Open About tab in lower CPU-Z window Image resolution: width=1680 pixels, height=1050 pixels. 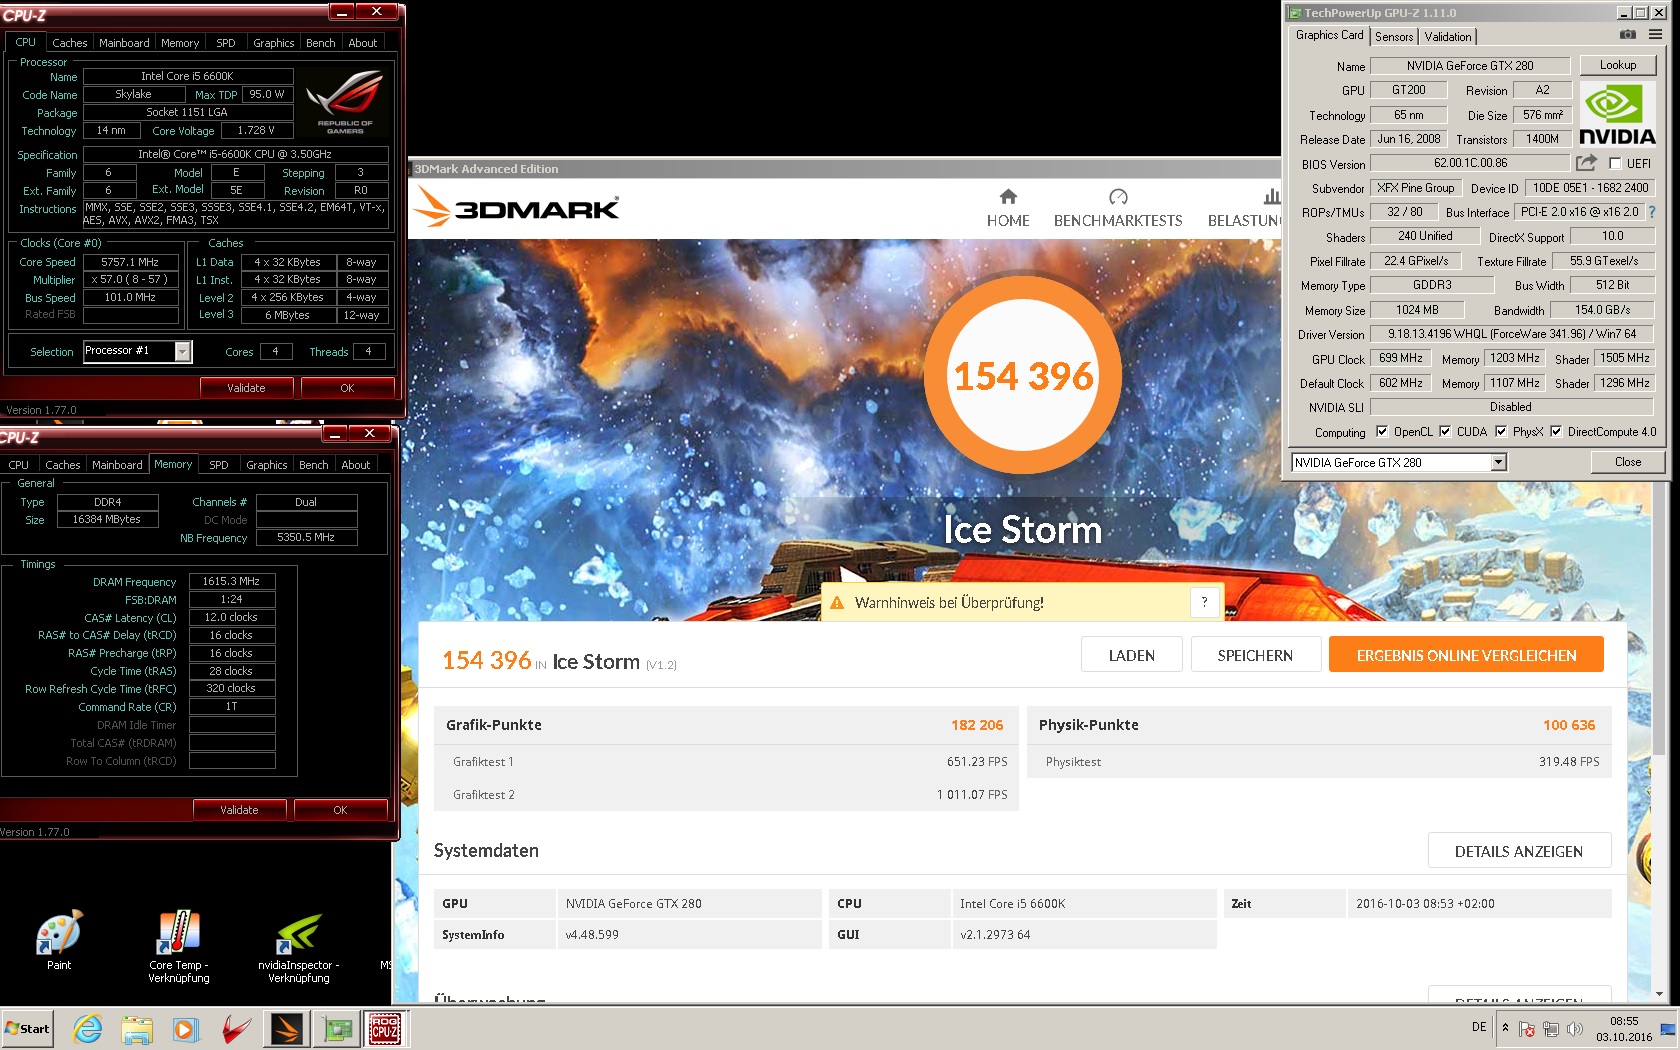tap(356, 465)
